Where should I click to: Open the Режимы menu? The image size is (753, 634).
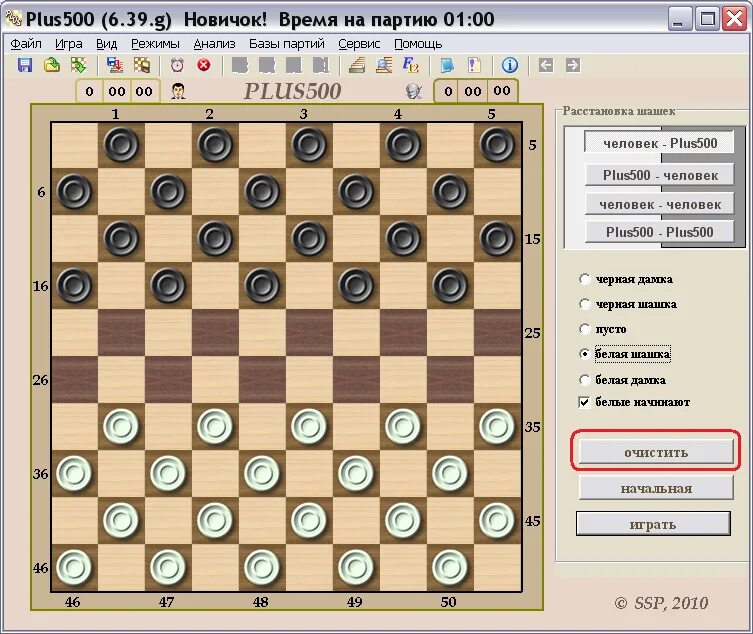(x=156, y=44)
